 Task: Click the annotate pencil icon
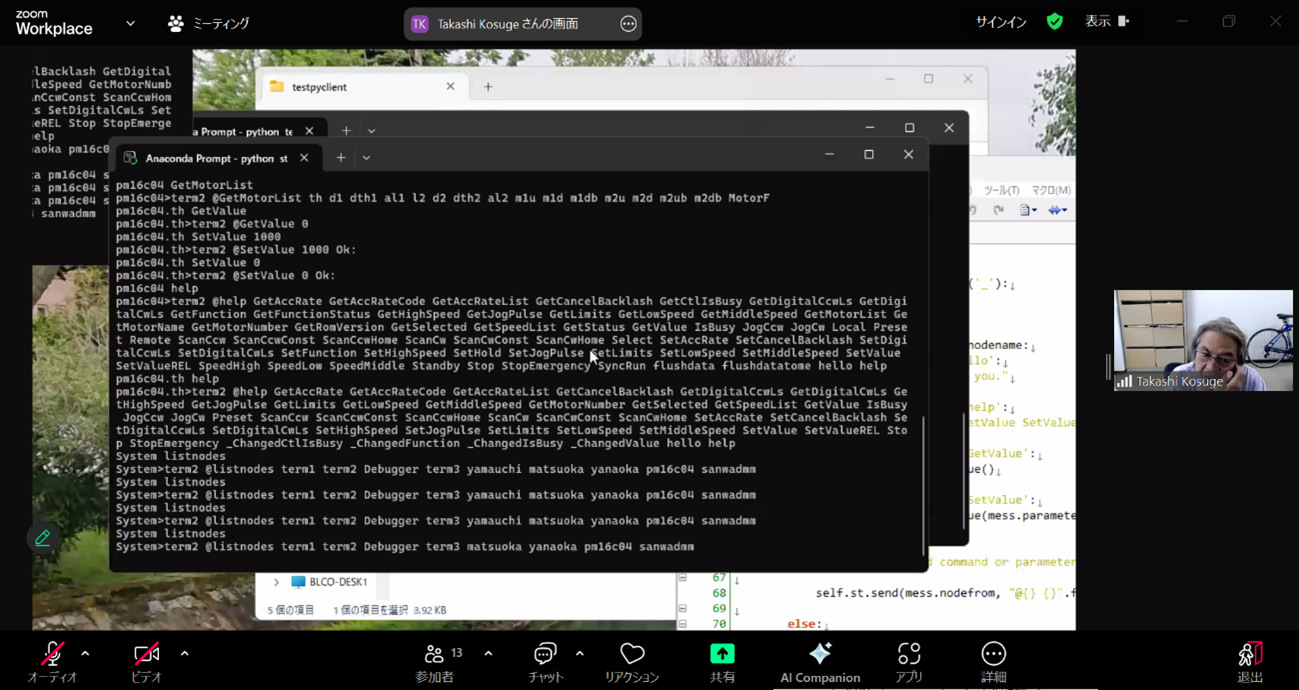click(43, 538)
